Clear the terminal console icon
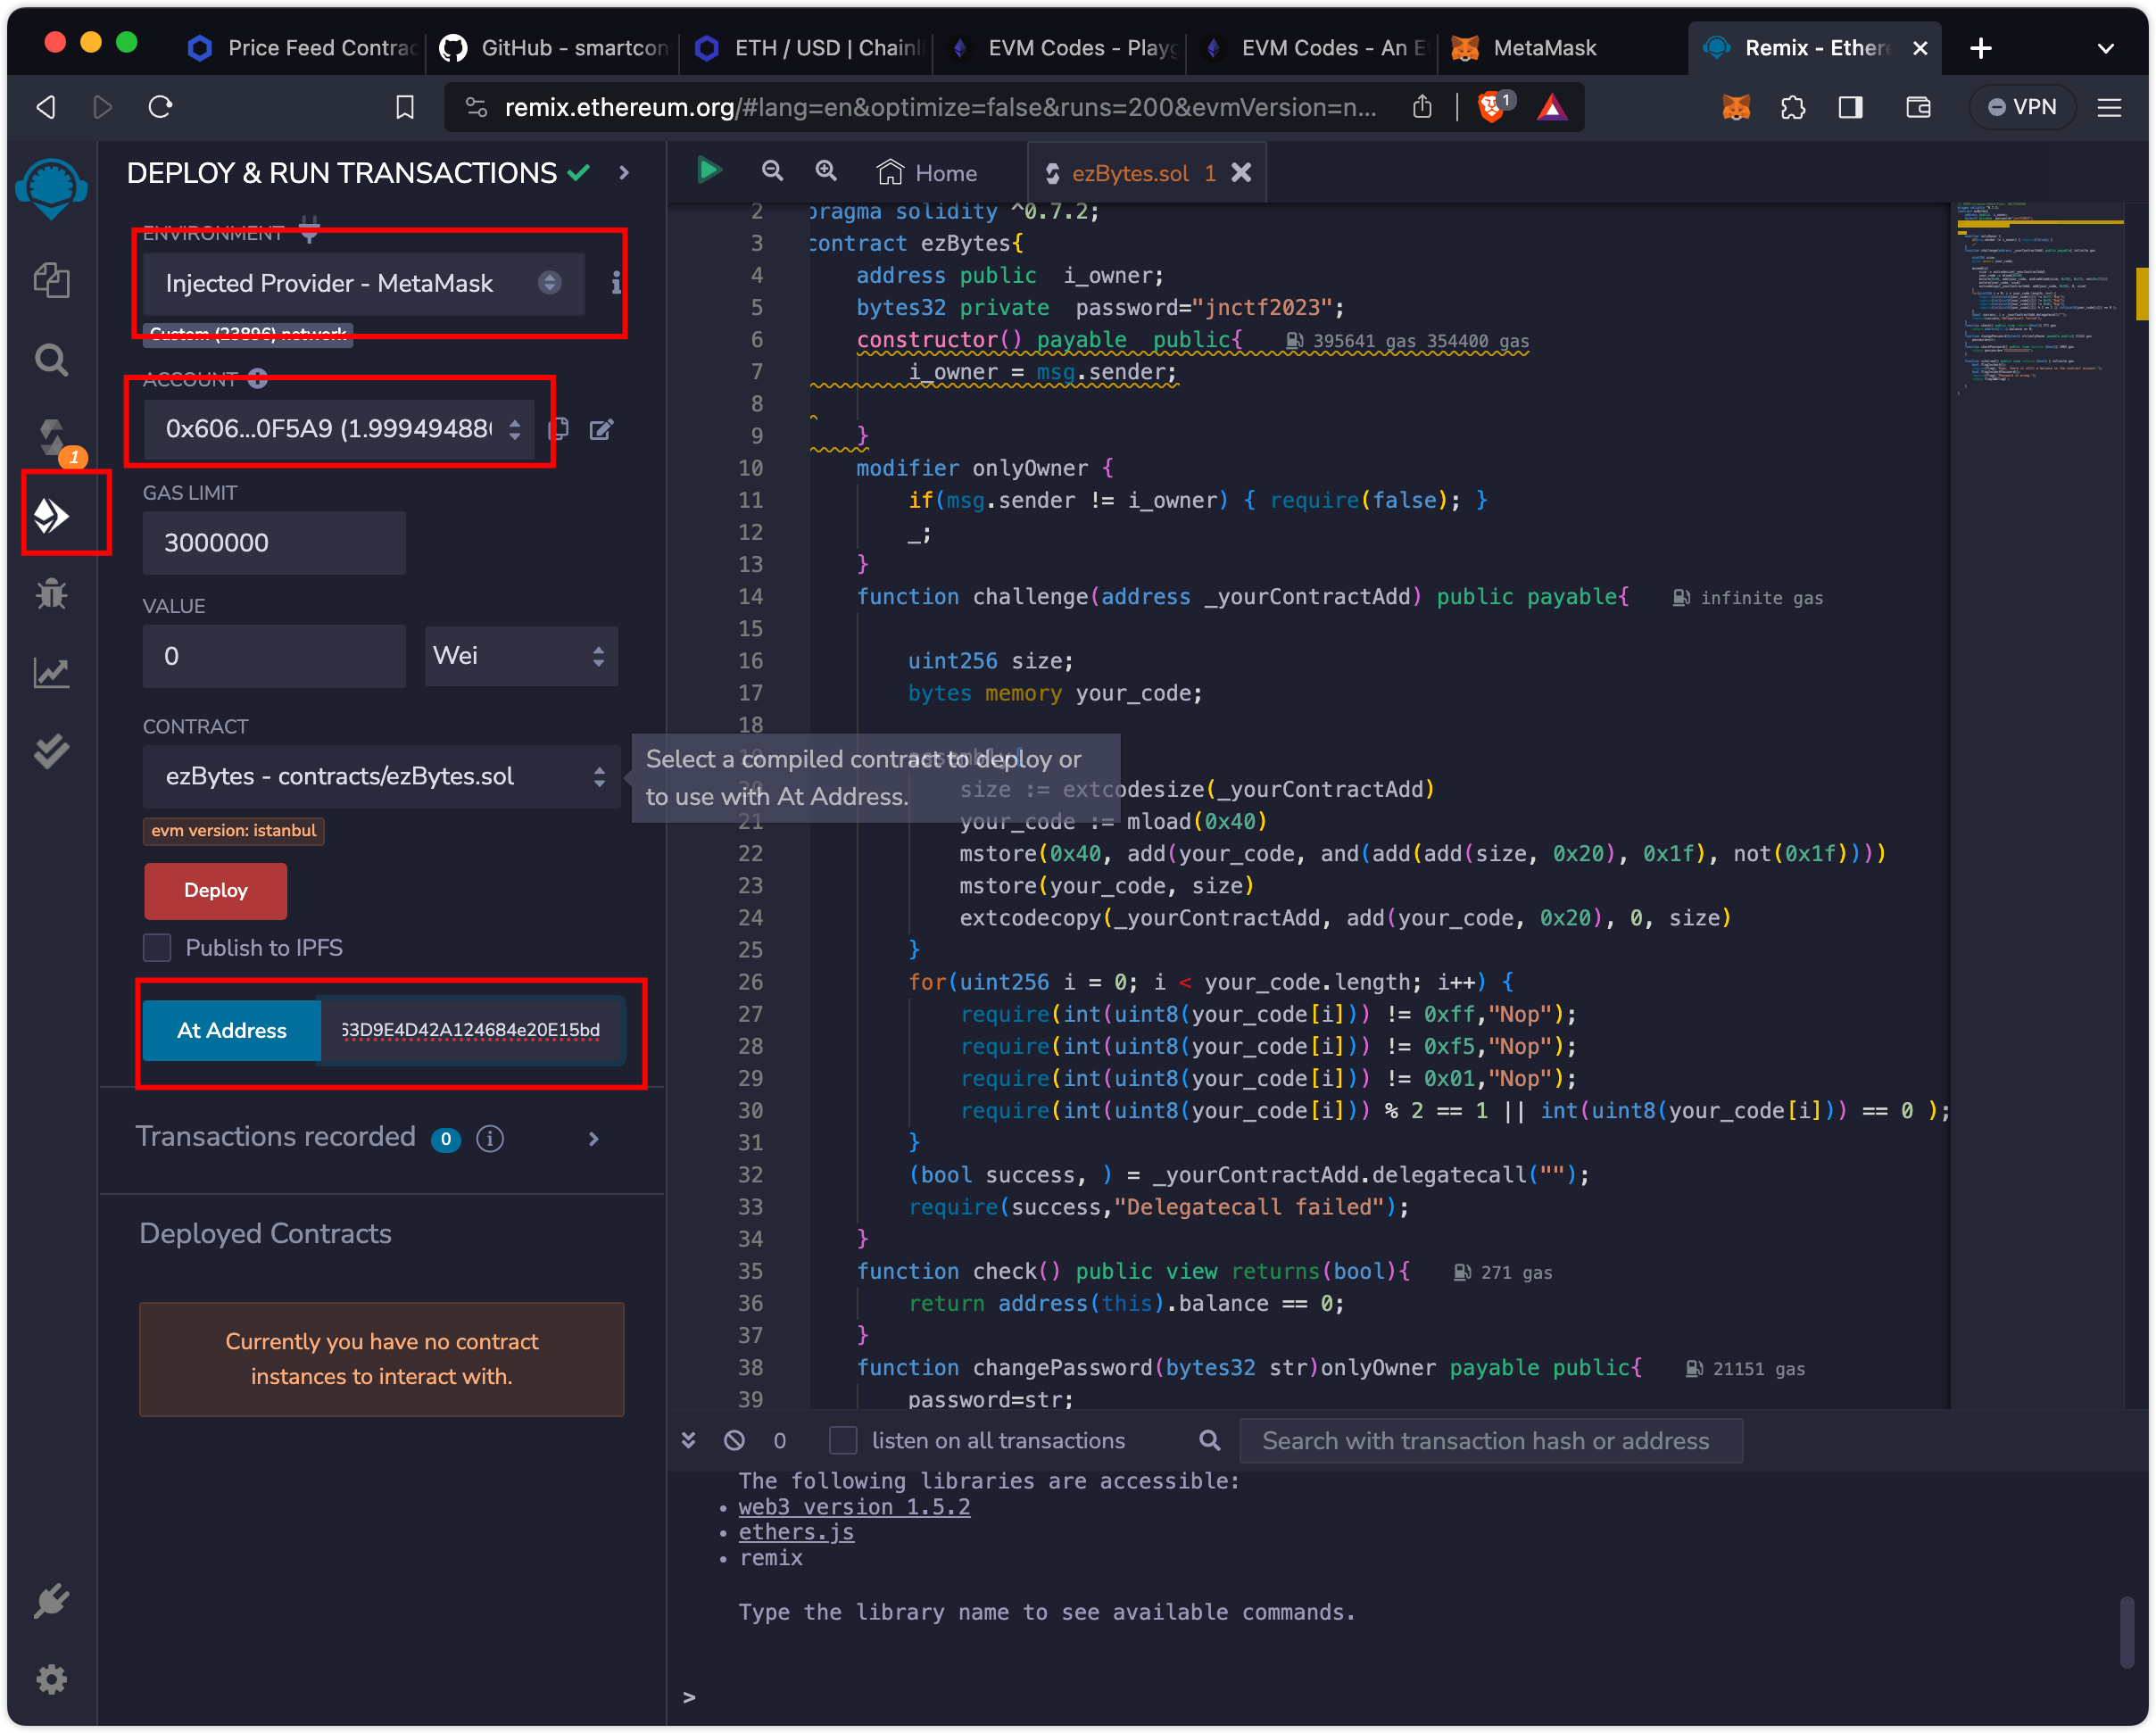The height and width of the screenshot is (1733, 2156). [x=734, y=1440]
